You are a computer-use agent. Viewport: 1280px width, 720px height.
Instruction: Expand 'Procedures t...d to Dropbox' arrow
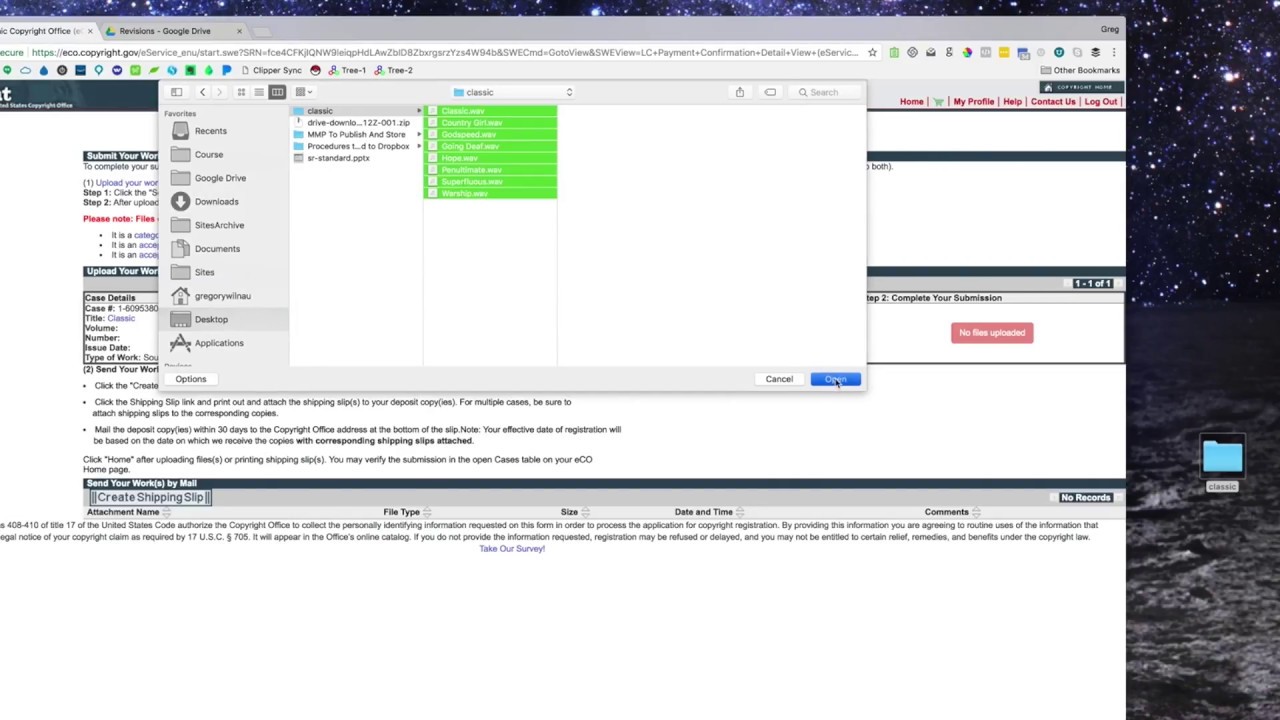tap(419, 146)
